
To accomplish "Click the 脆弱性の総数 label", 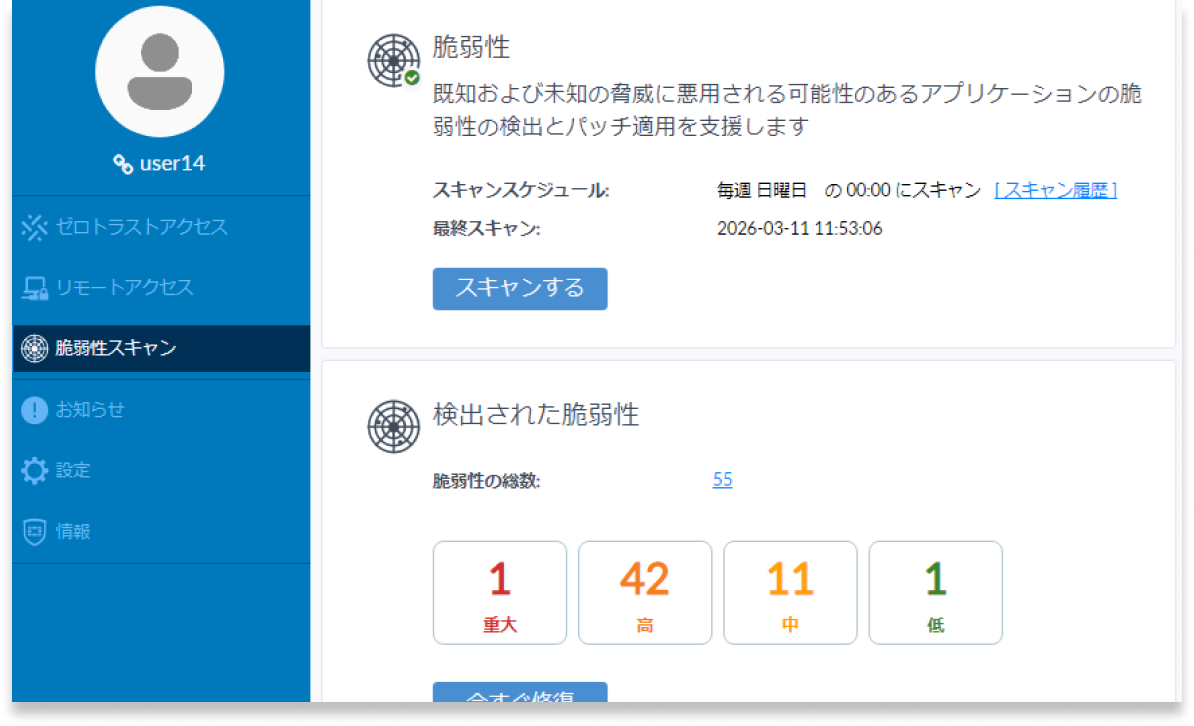I will pyautogui.click(x=487, y=481).
